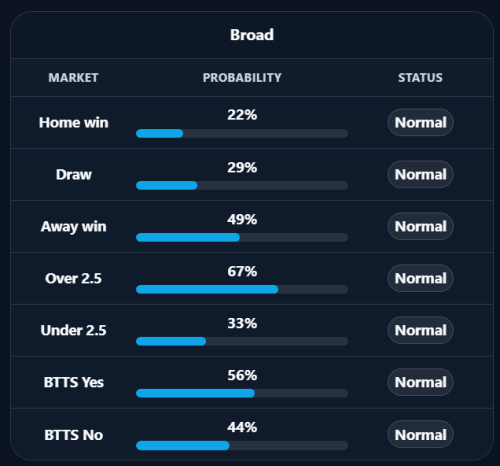
Task: Select the BTTS No Normal status pill
Action: (420, 435)
